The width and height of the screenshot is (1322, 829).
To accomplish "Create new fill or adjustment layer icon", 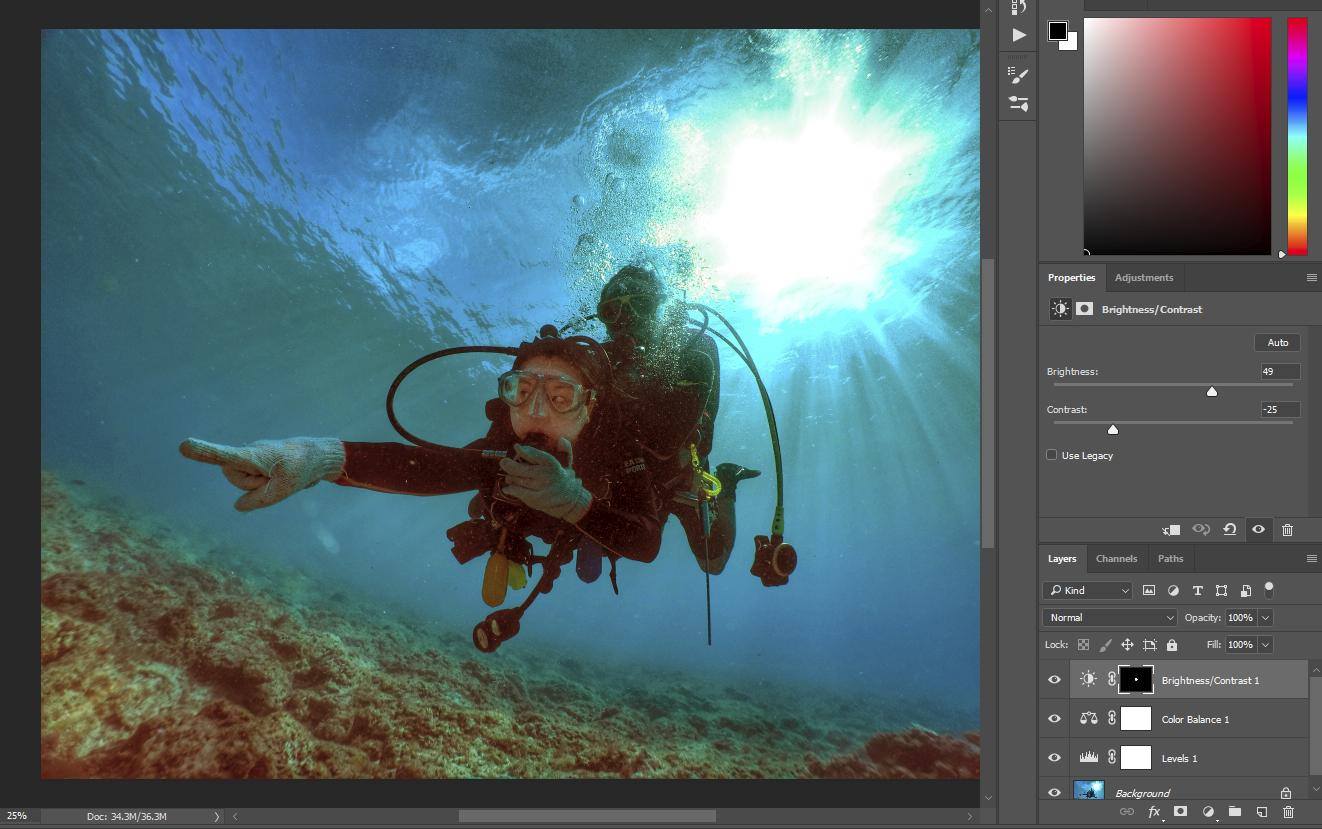I will 1208,812.
